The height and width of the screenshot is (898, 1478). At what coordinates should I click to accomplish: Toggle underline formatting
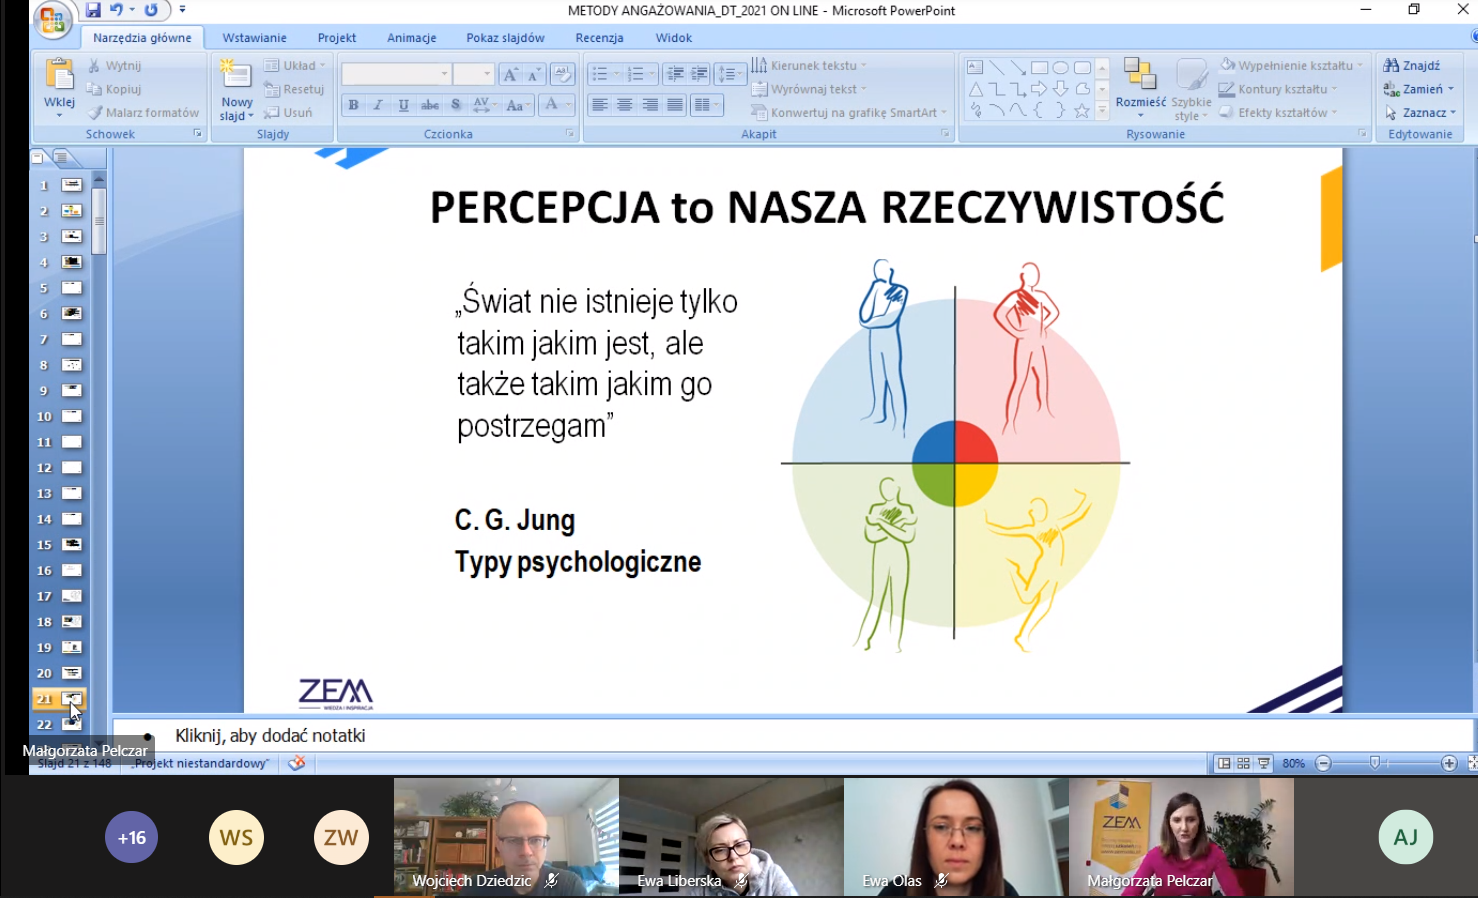(403, 105)
